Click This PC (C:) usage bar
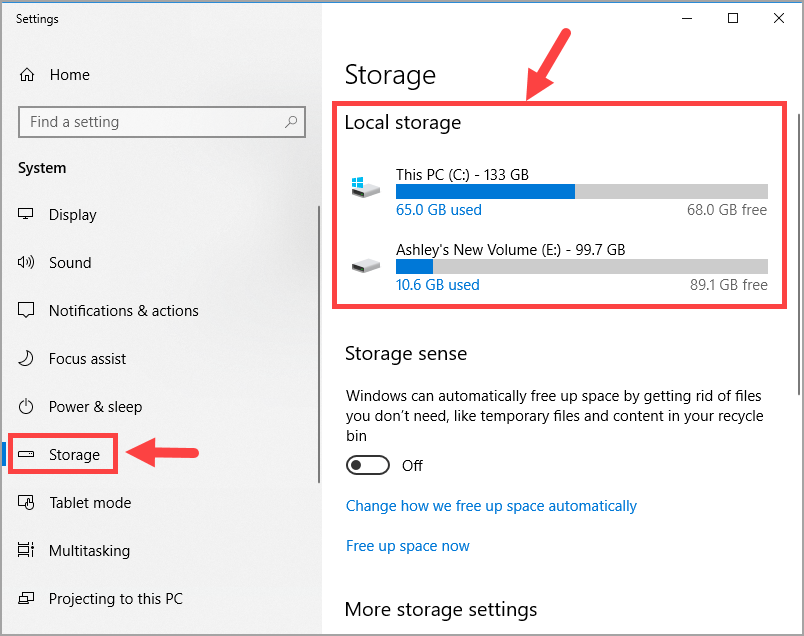Viewport: 804px width, 636px height. [581, 192]
